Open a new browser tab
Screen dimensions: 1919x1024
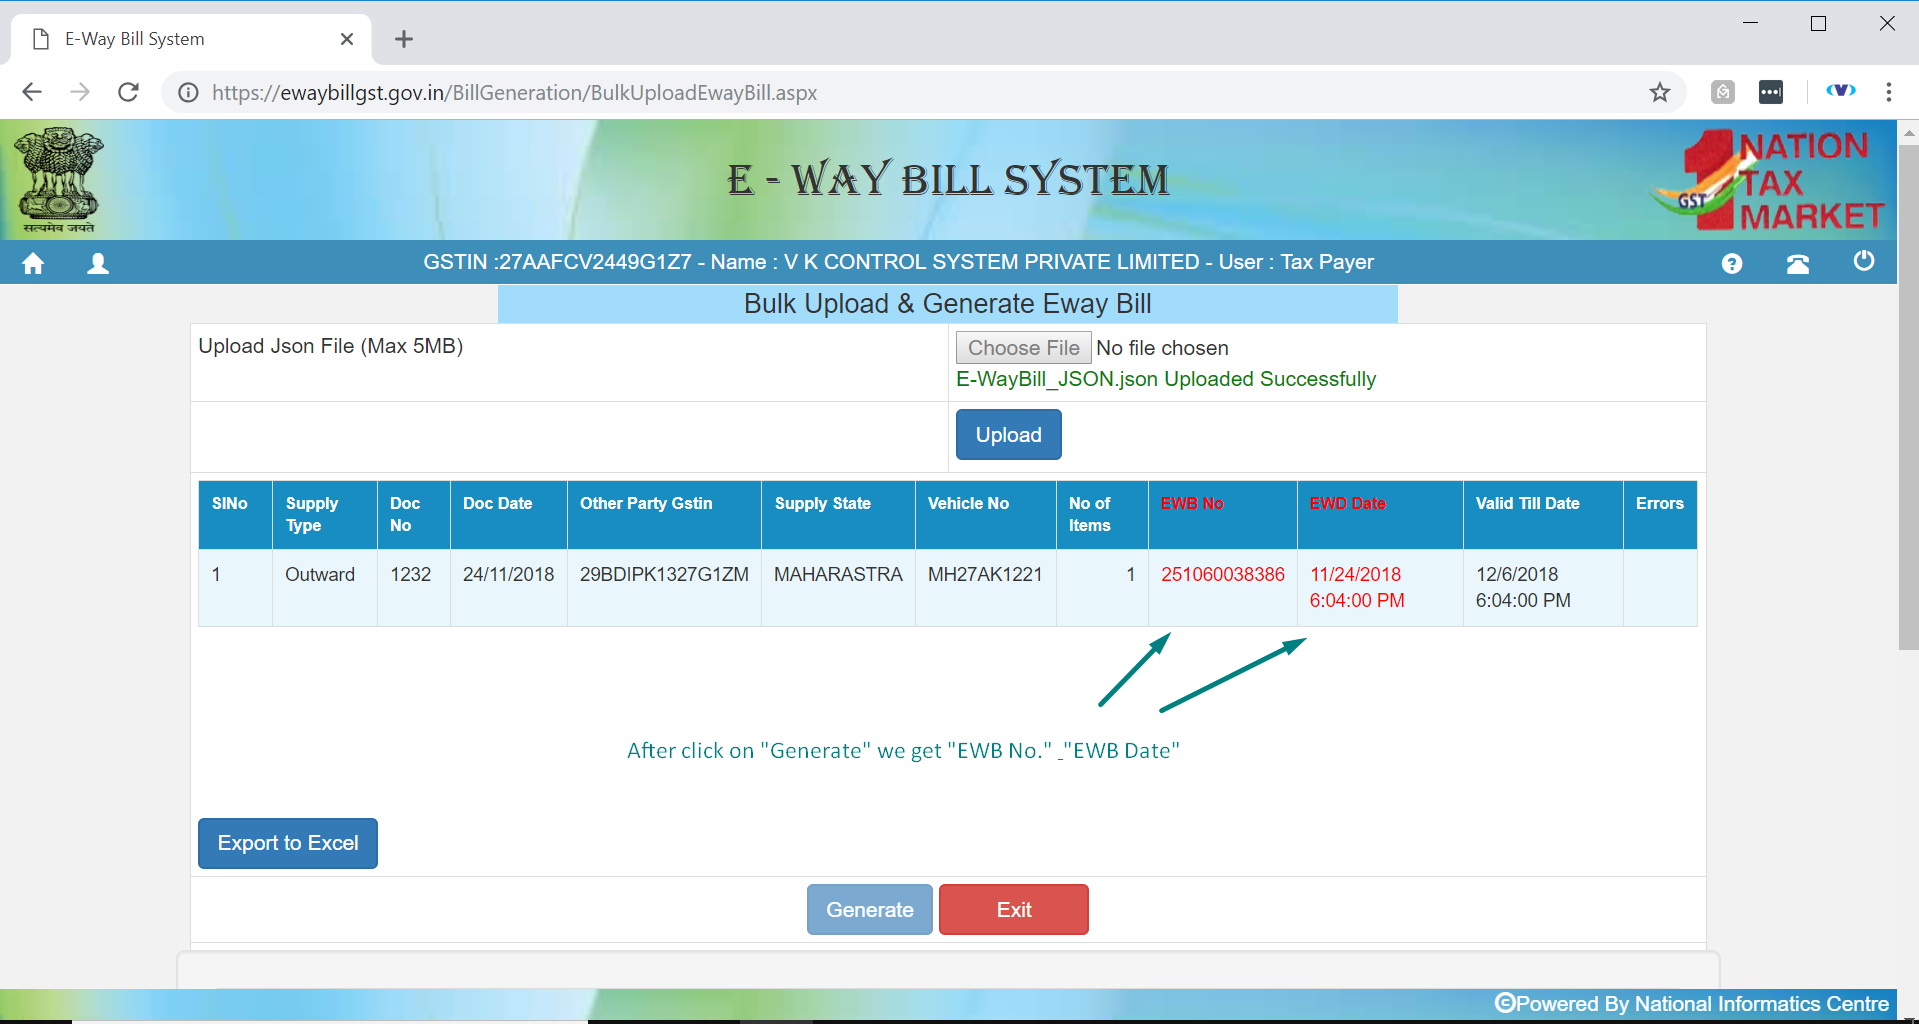pyautogui.click(x=404, y=39)
